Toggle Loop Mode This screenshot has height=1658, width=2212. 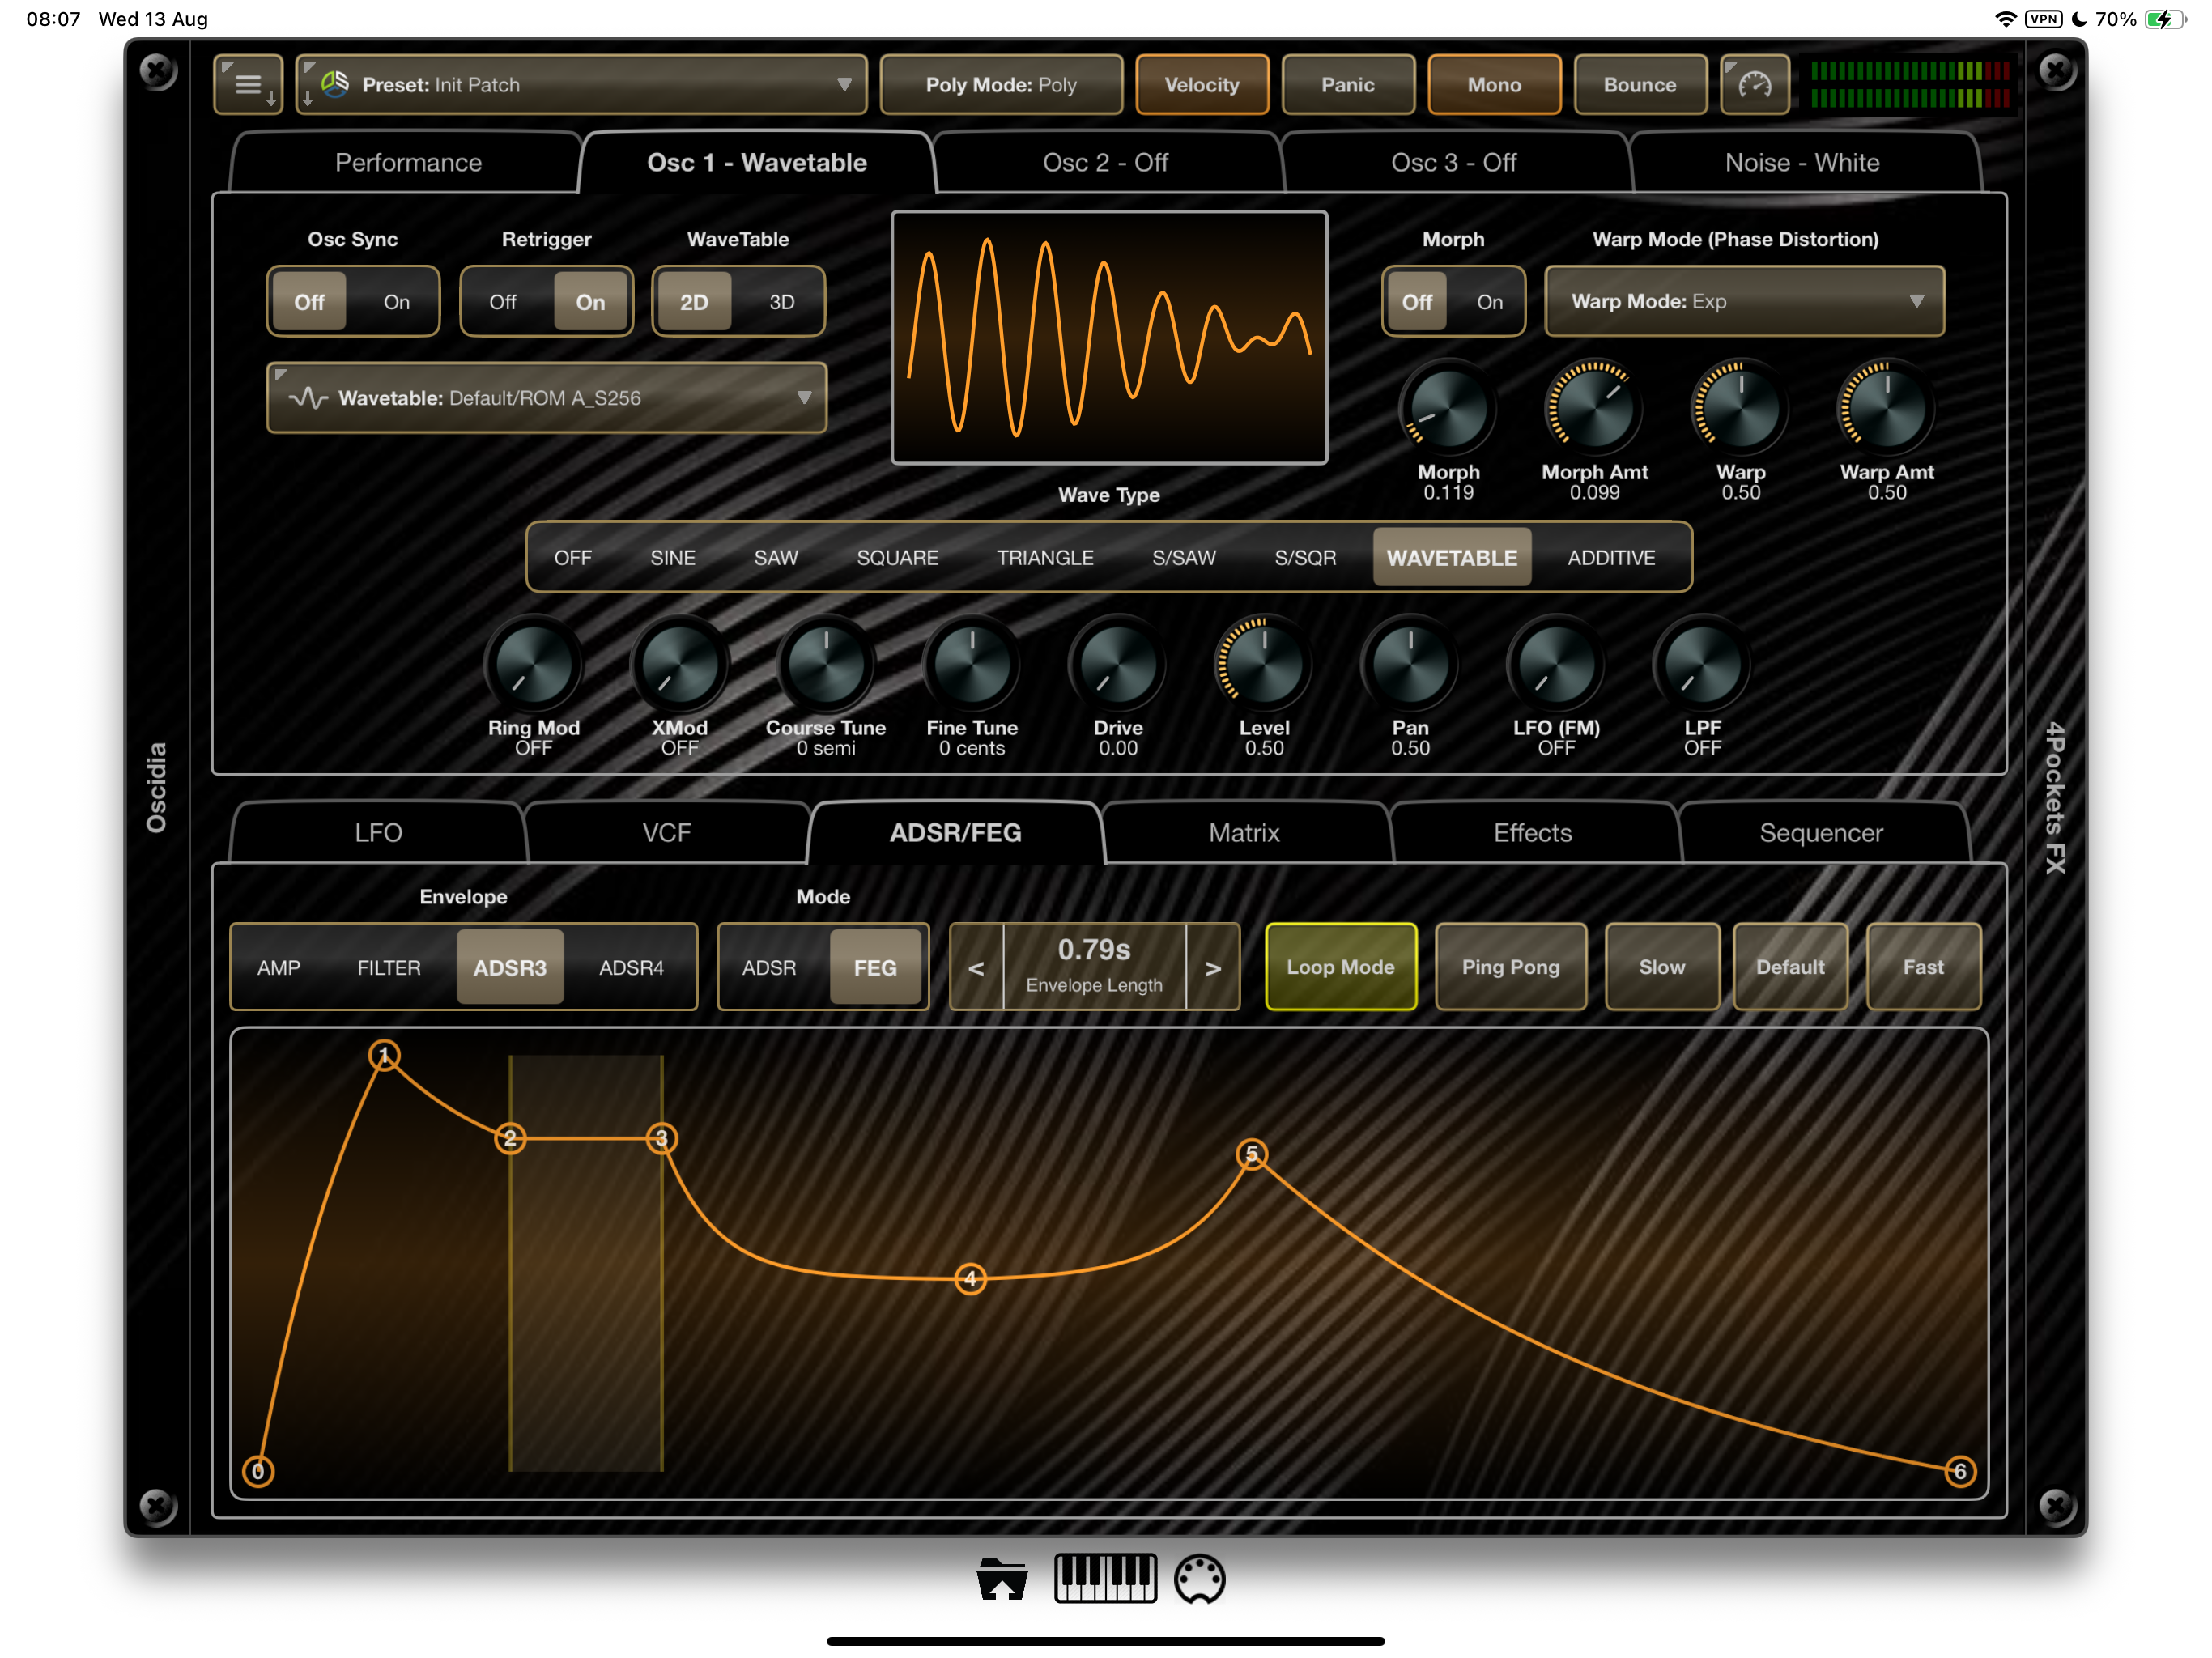(x=1340, y=967)
